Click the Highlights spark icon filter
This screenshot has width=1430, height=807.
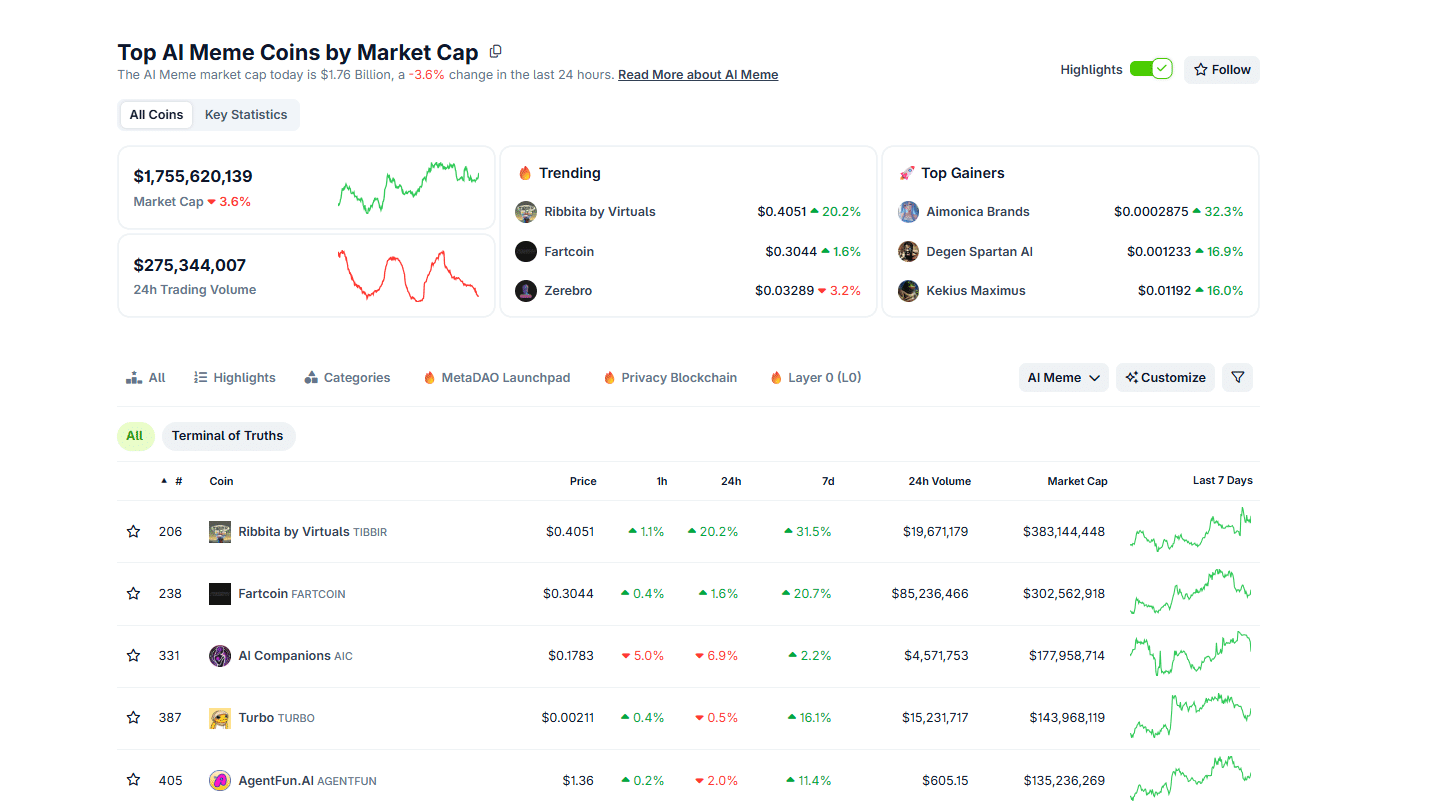pos(200,377)
